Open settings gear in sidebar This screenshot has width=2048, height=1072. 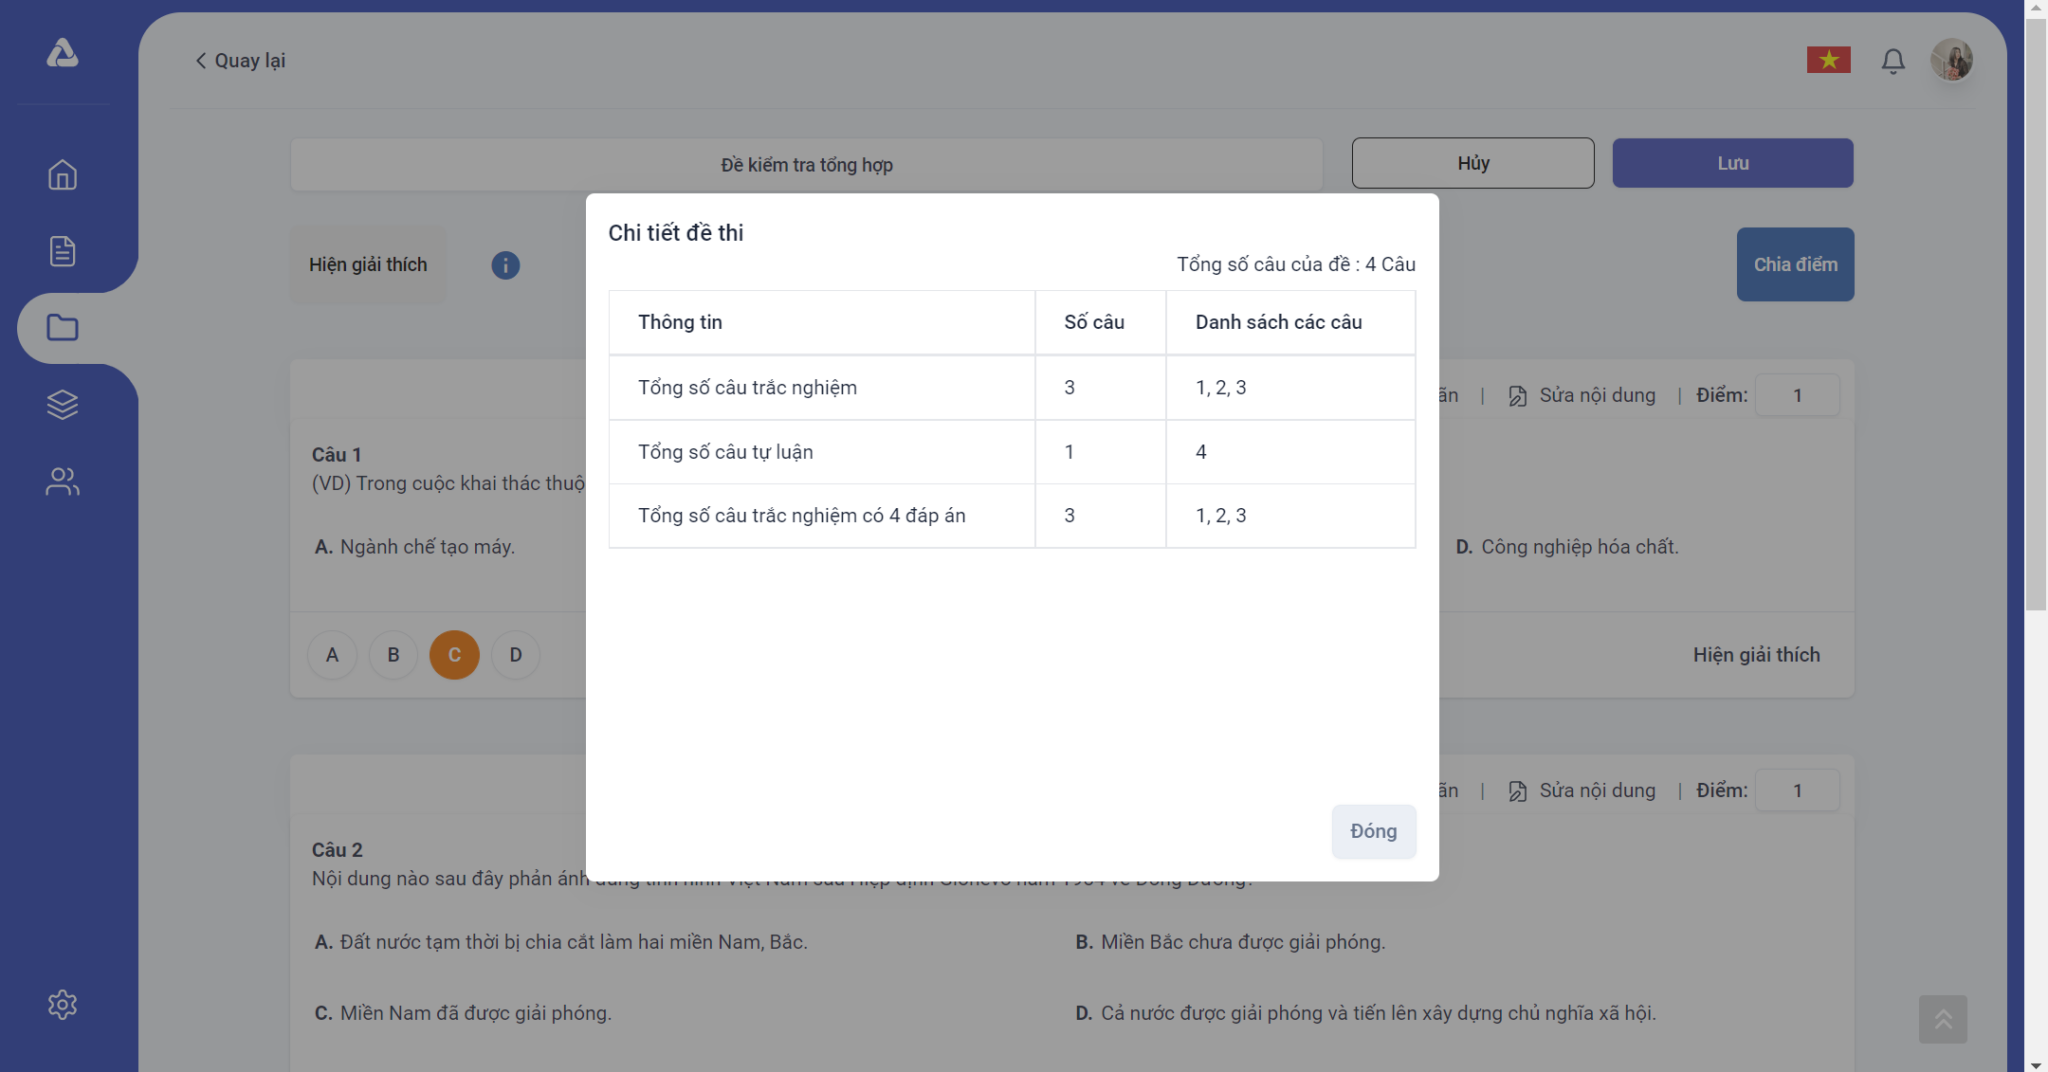(62, 1004)
